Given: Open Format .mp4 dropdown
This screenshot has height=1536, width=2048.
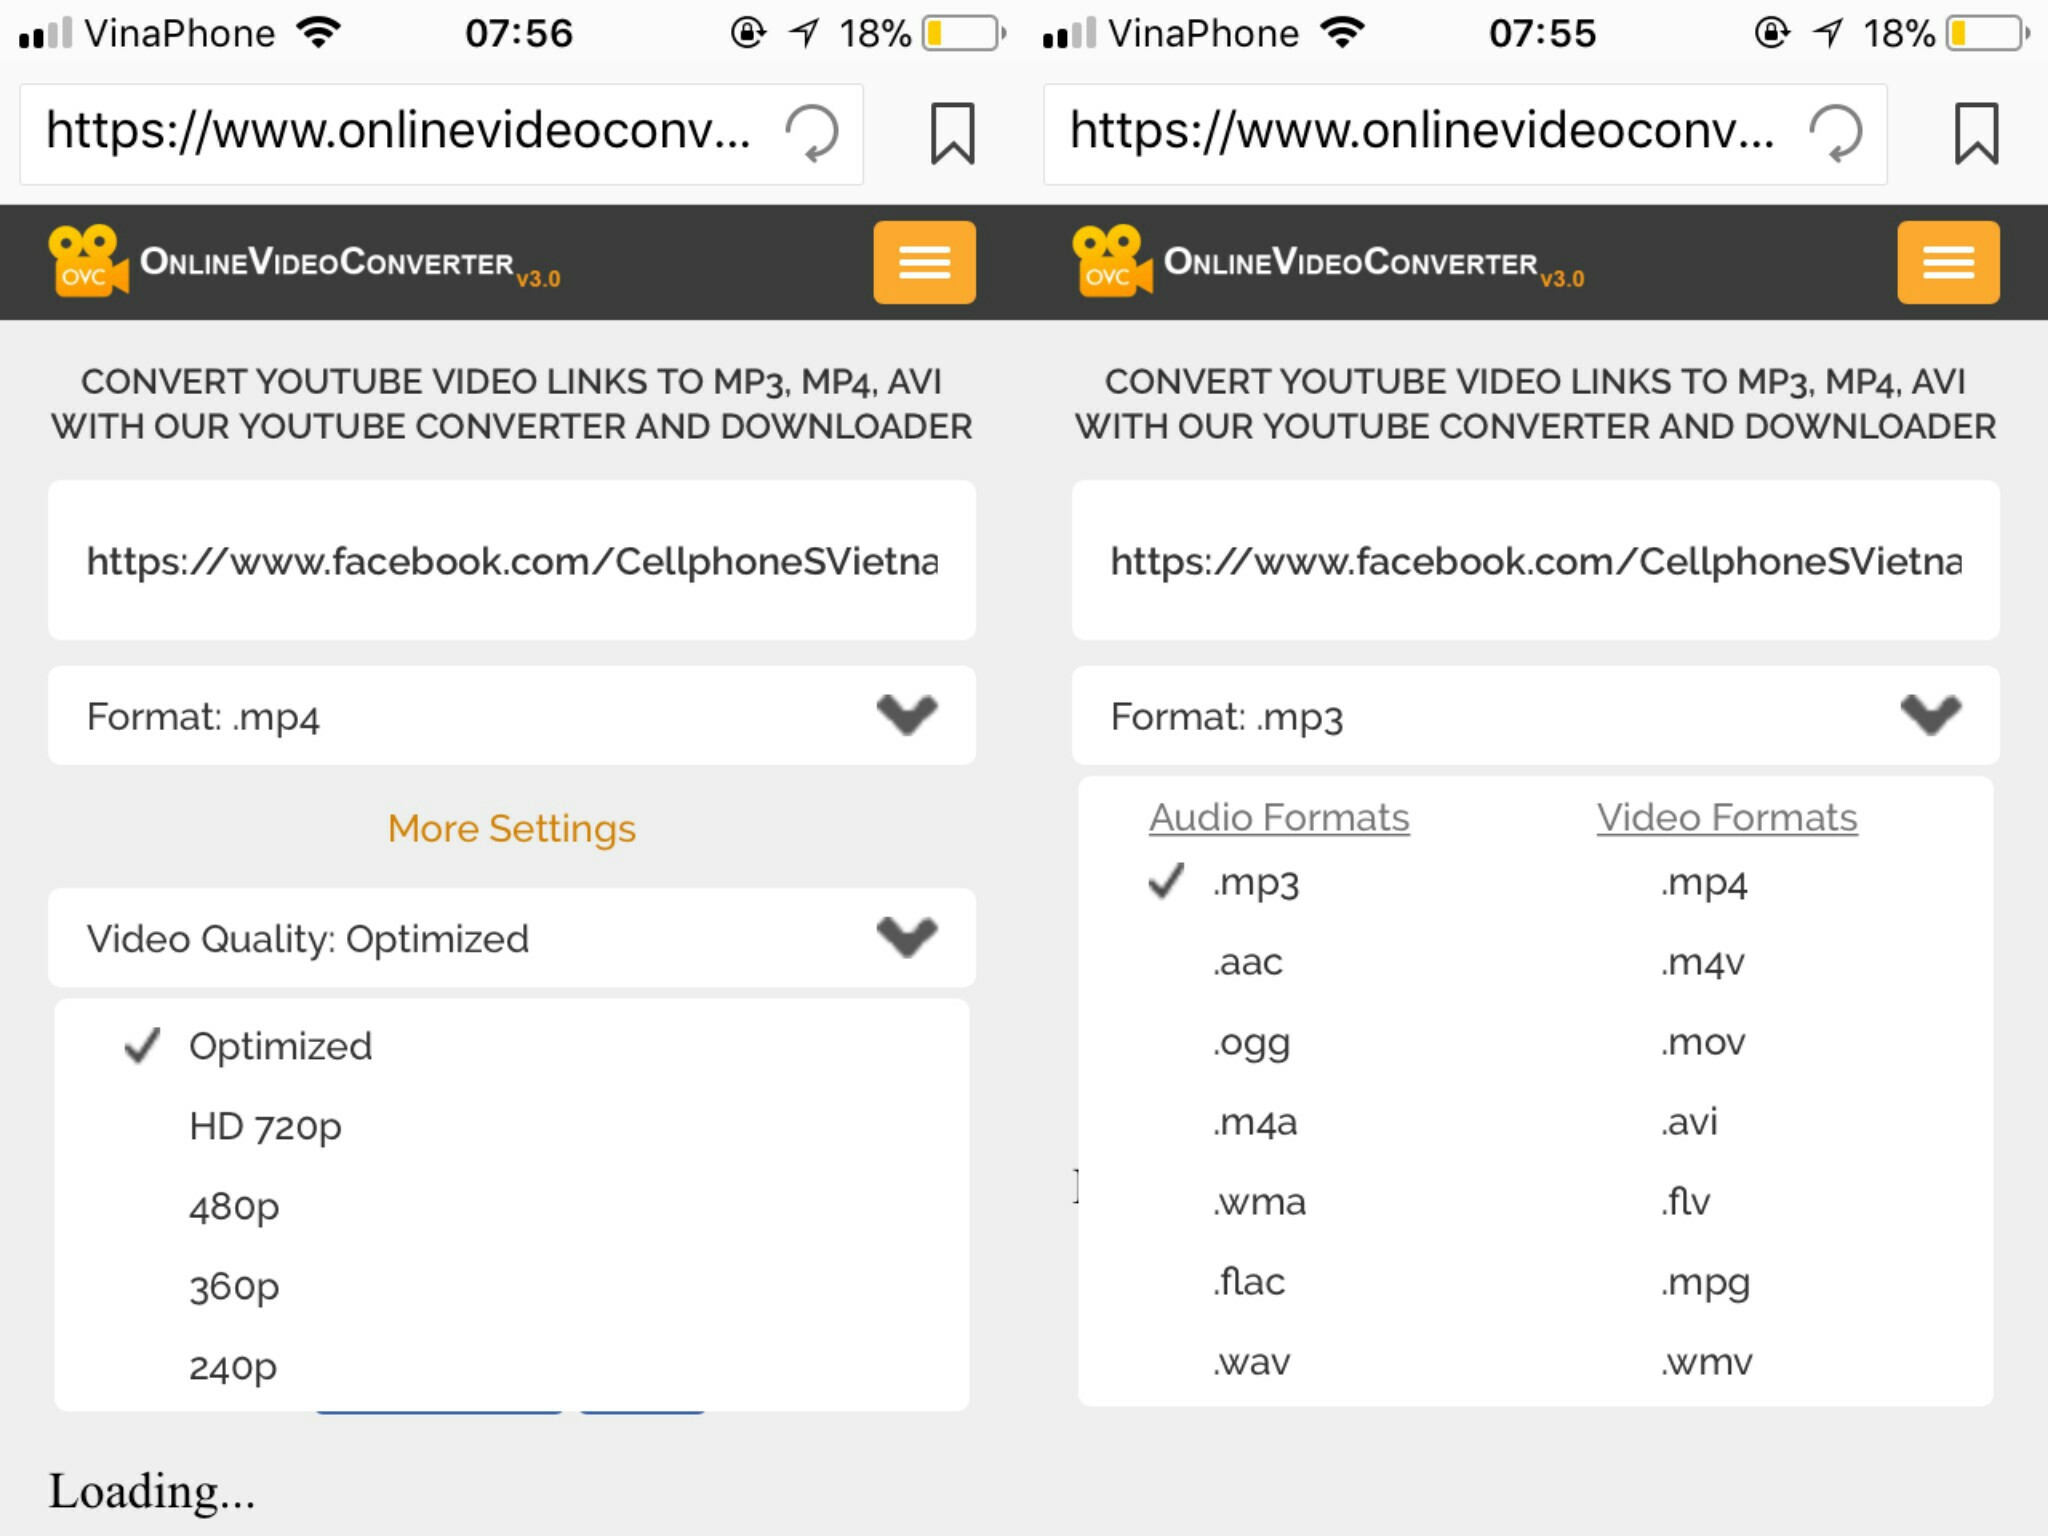Looking at the screenshot, I should tap(512, 716).
